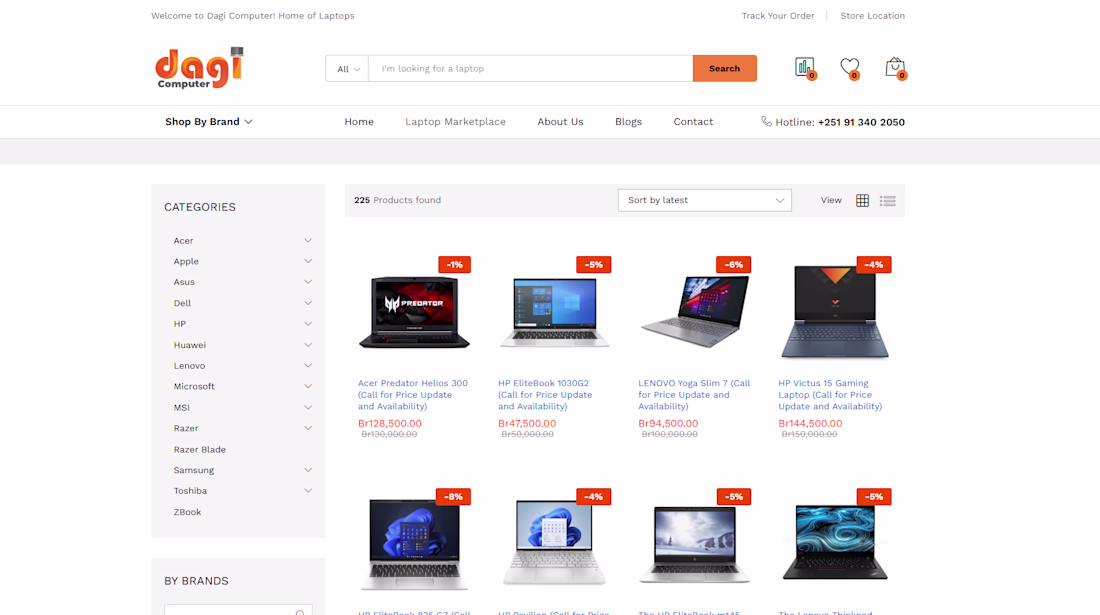The width and height of the screenshot is (1100, 615).
Task: Open the shopping cart bag icon
Action: click(894, 67)
